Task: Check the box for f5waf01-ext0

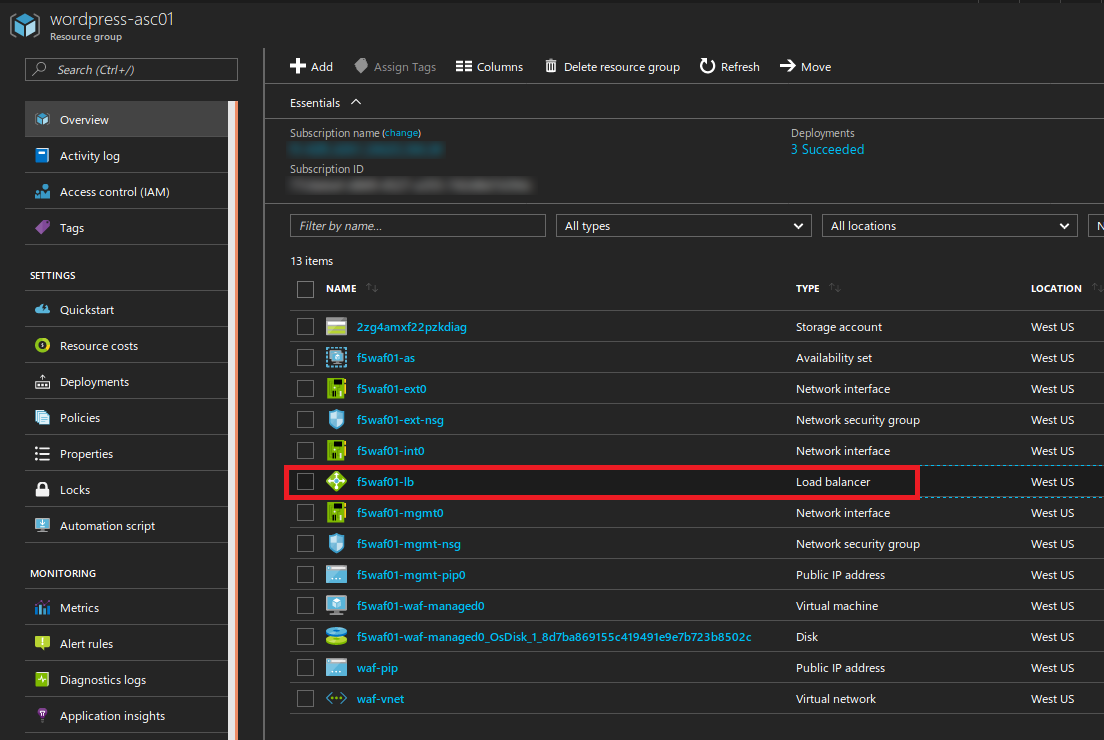Action: tap(305, 389)
